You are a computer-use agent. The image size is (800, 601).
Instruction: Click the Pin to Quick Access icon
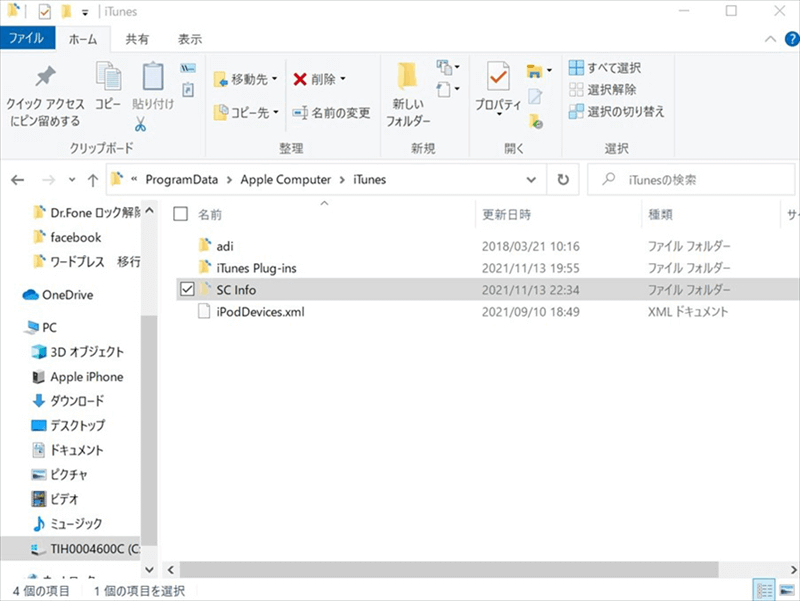tap(45, 78)
